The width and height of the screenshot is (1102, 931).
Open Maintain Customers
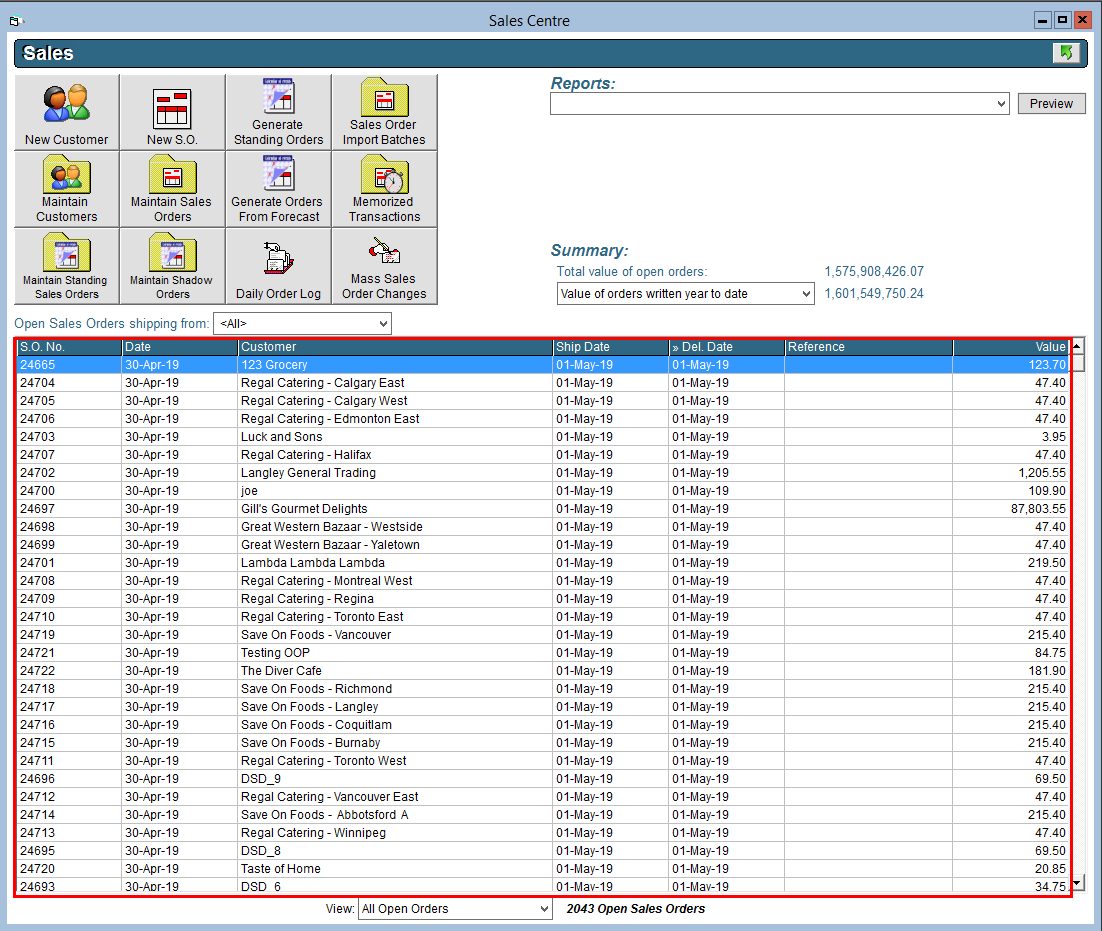67,189
